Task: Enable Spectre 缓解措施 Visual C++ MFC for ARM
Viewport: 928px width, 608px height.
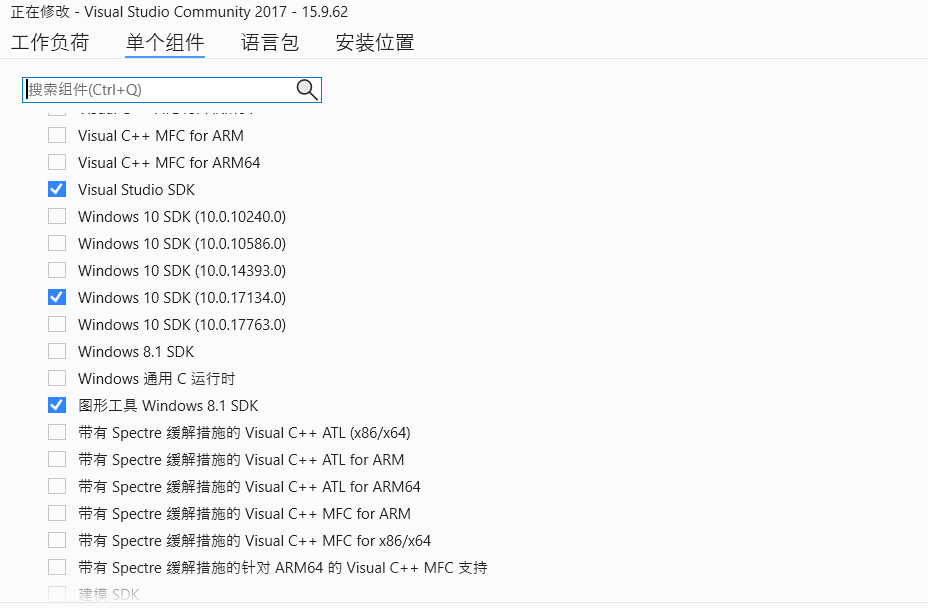Action: click(57, 513)
